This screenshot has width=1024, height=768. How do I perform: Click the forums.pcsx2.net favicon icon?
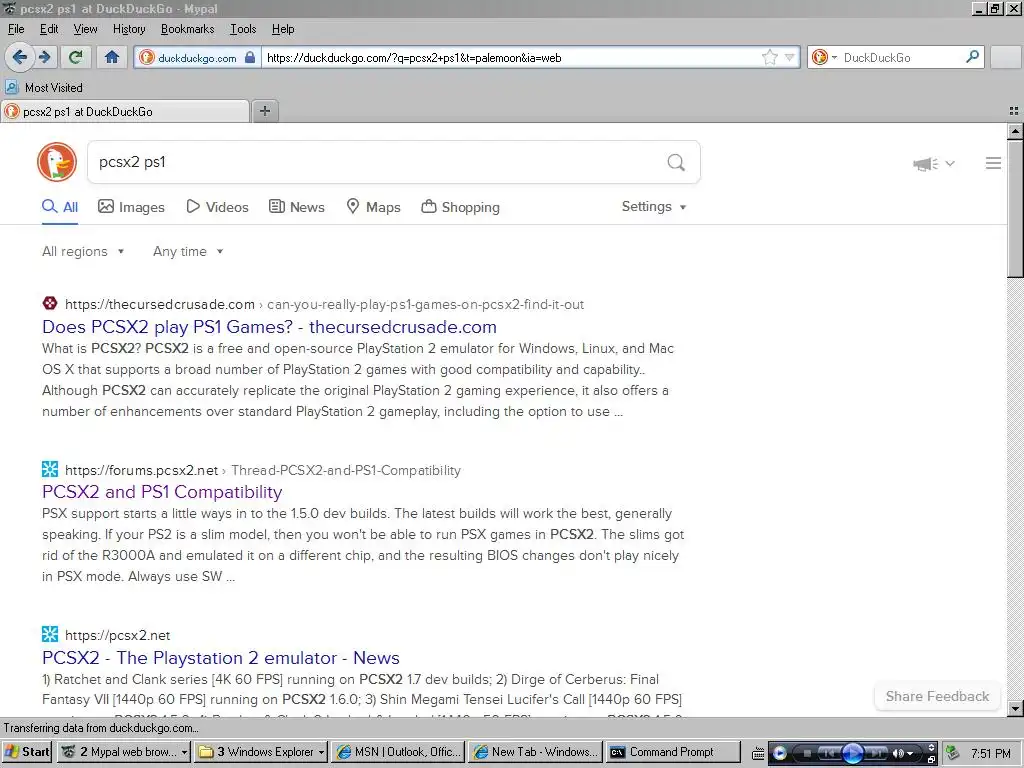point(50,469)
